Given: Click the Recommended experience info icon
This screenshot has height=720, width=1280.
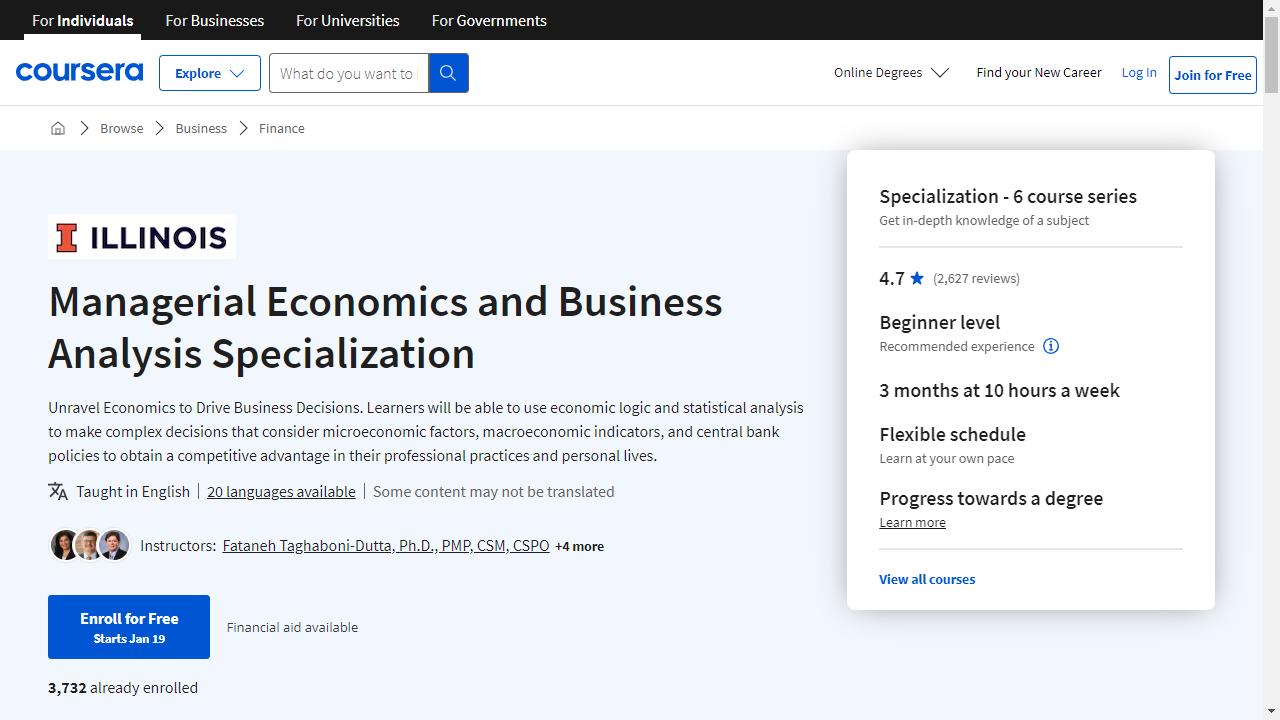Looking at the screenshot, I should point(1051,346).
